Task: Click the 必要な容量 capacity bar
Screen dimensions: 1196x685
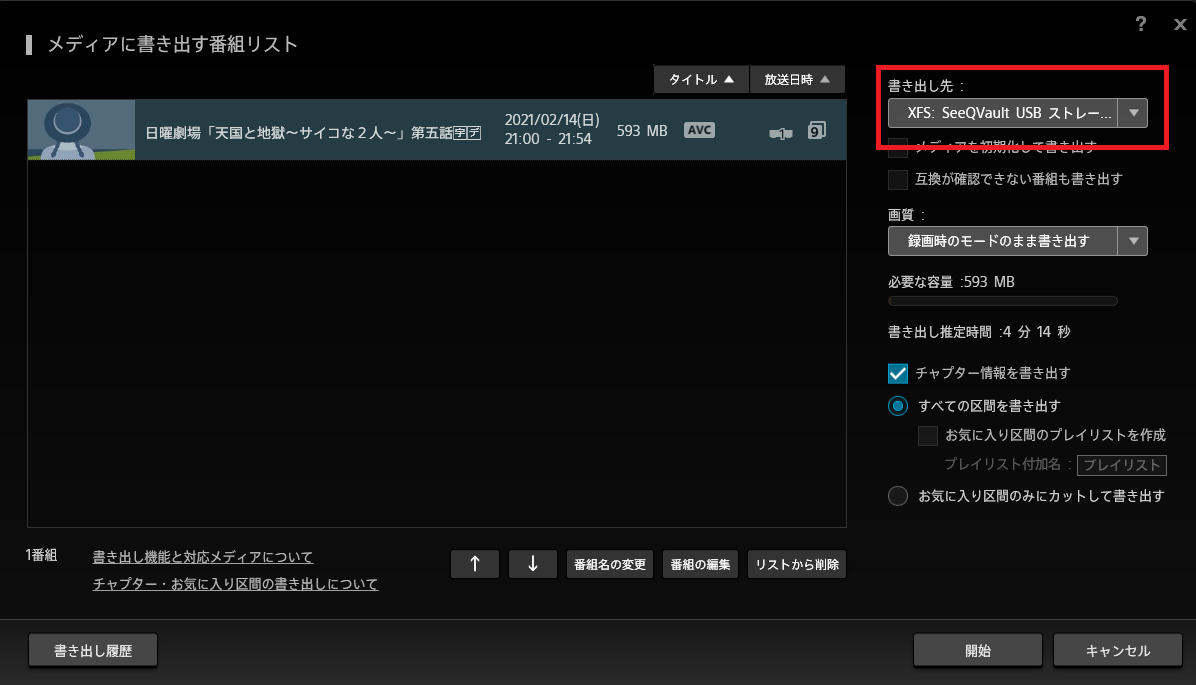Action: pos(1002,301)
